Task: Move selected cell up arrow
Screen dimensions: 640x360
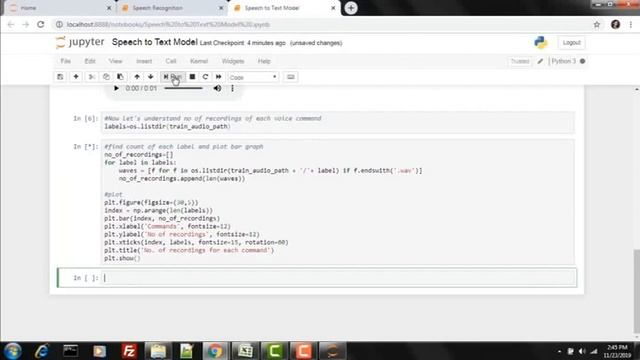Action: (x=137, y=77)
